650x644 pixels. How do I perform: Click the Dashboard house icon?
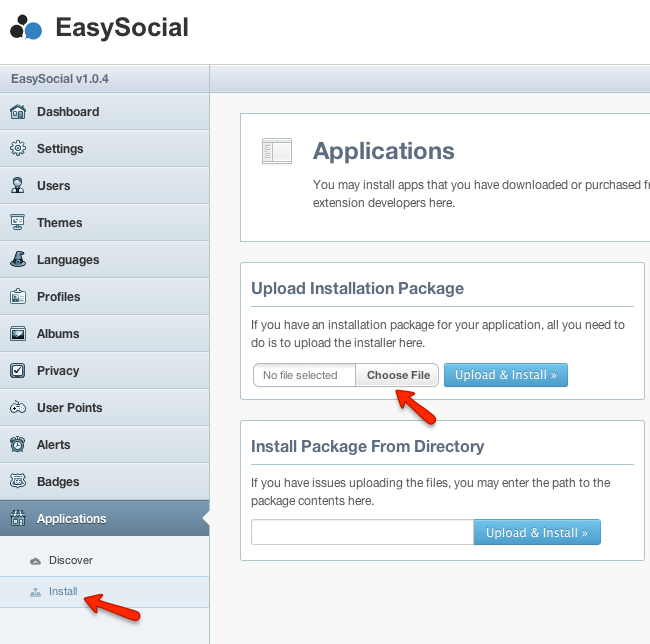coord(18,112)
